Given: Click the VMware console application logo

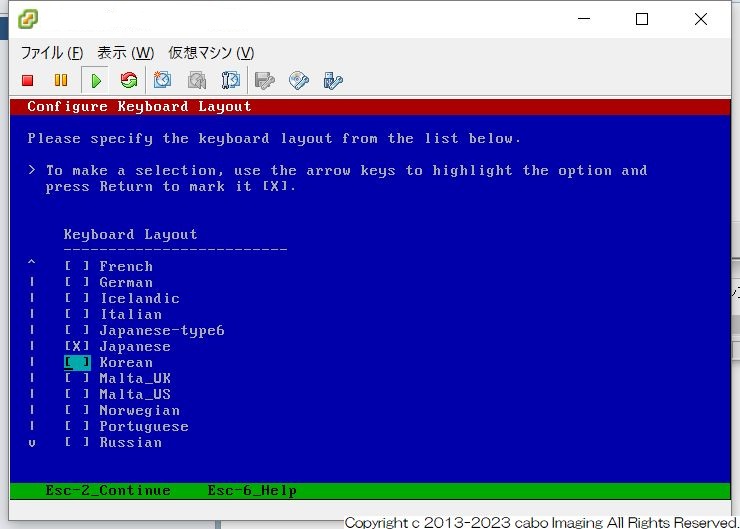Looking at the screenshot, I should point(28,19).
